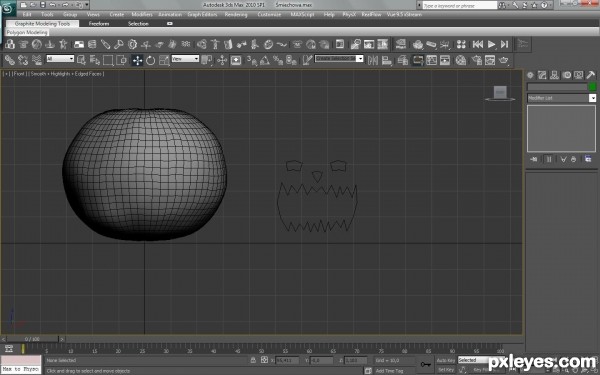Open Curve Editor from the toolbar

coord(431,60)
